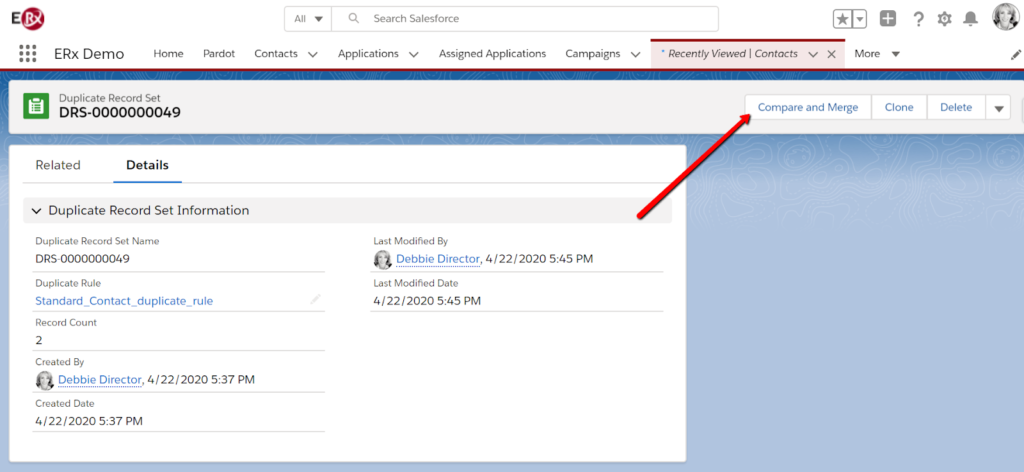Open the App Launcher grid icon

(28, 54)
